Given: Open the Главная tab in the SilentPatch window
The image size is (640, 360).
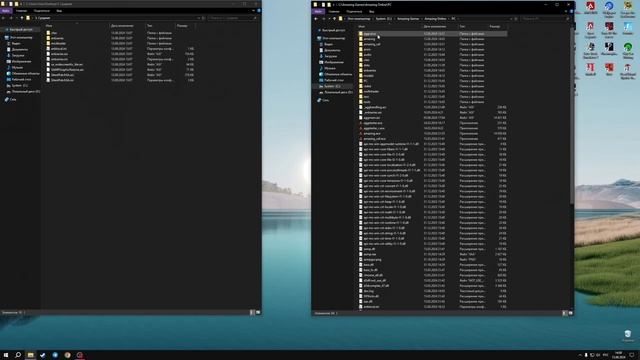Looking at the screenshot, I should coord(21,11).
